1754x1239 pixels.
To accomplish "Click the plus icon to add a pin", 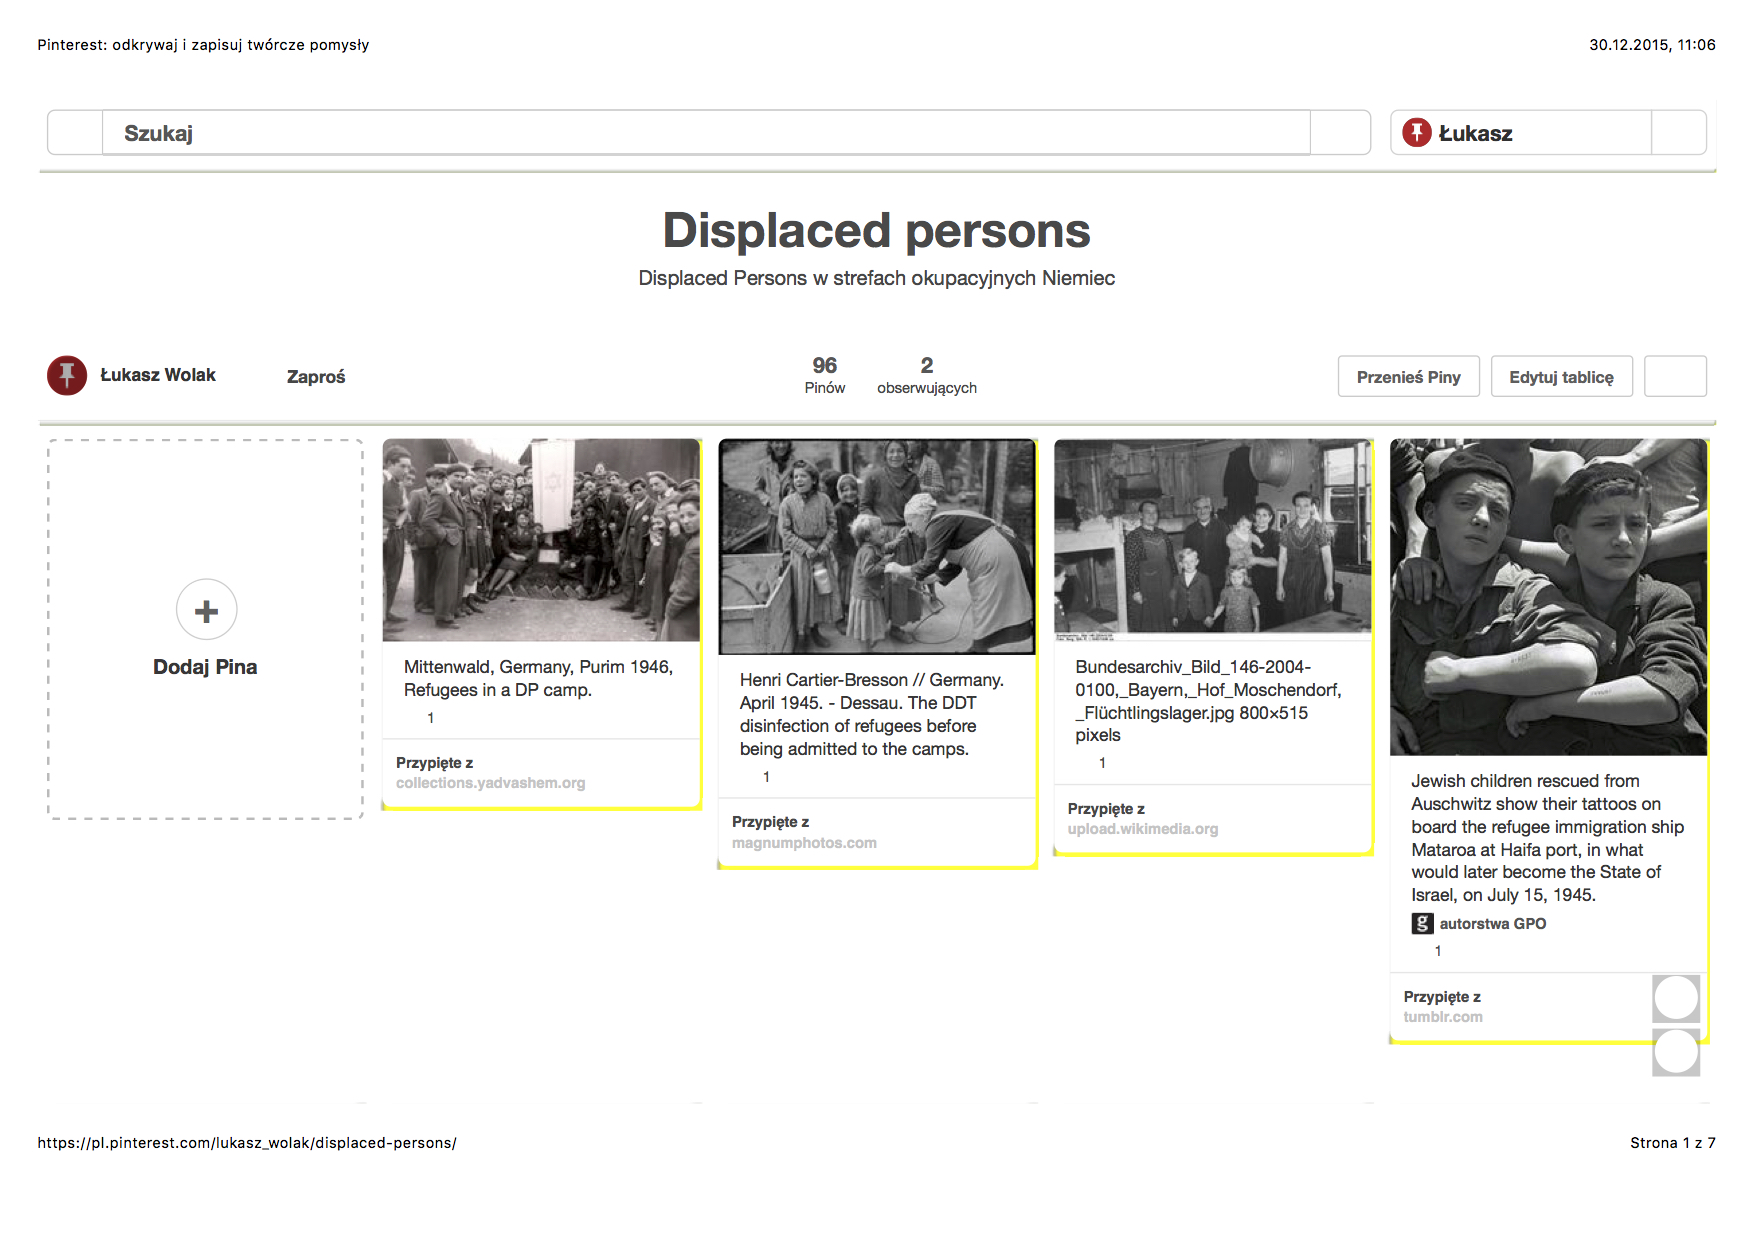I will [x=206, y=610].
